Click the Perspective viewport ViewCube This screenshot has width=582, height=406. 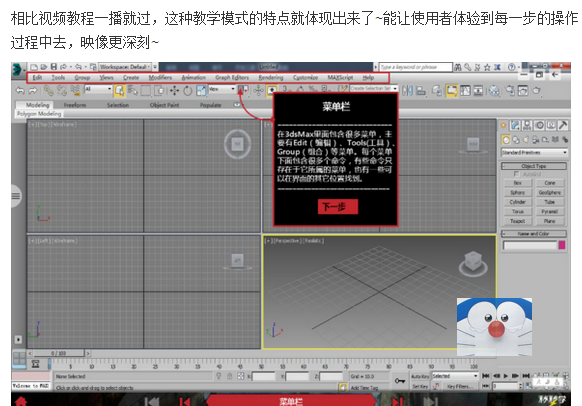click(x=473, y=263)
